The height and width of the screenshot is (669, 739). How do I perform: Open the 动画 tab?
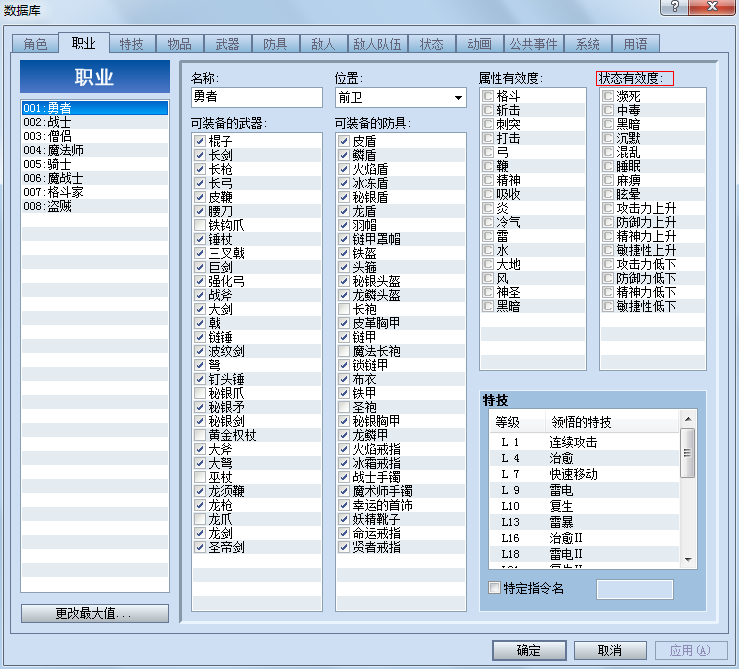point(479,44)
